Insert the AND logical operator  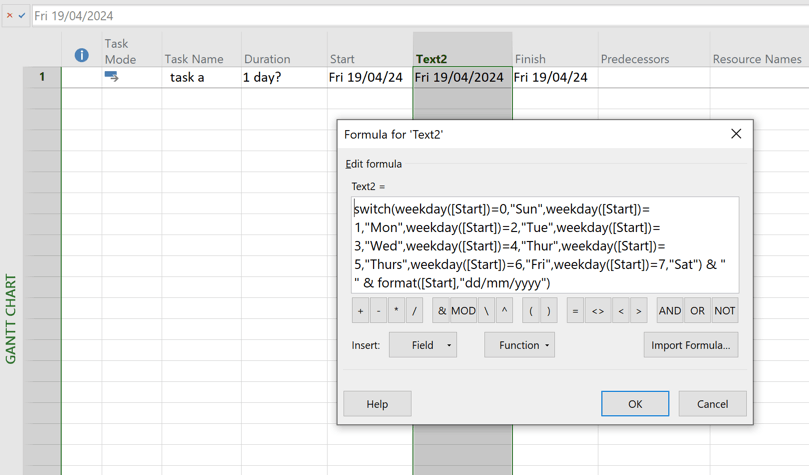pos(670,310)
